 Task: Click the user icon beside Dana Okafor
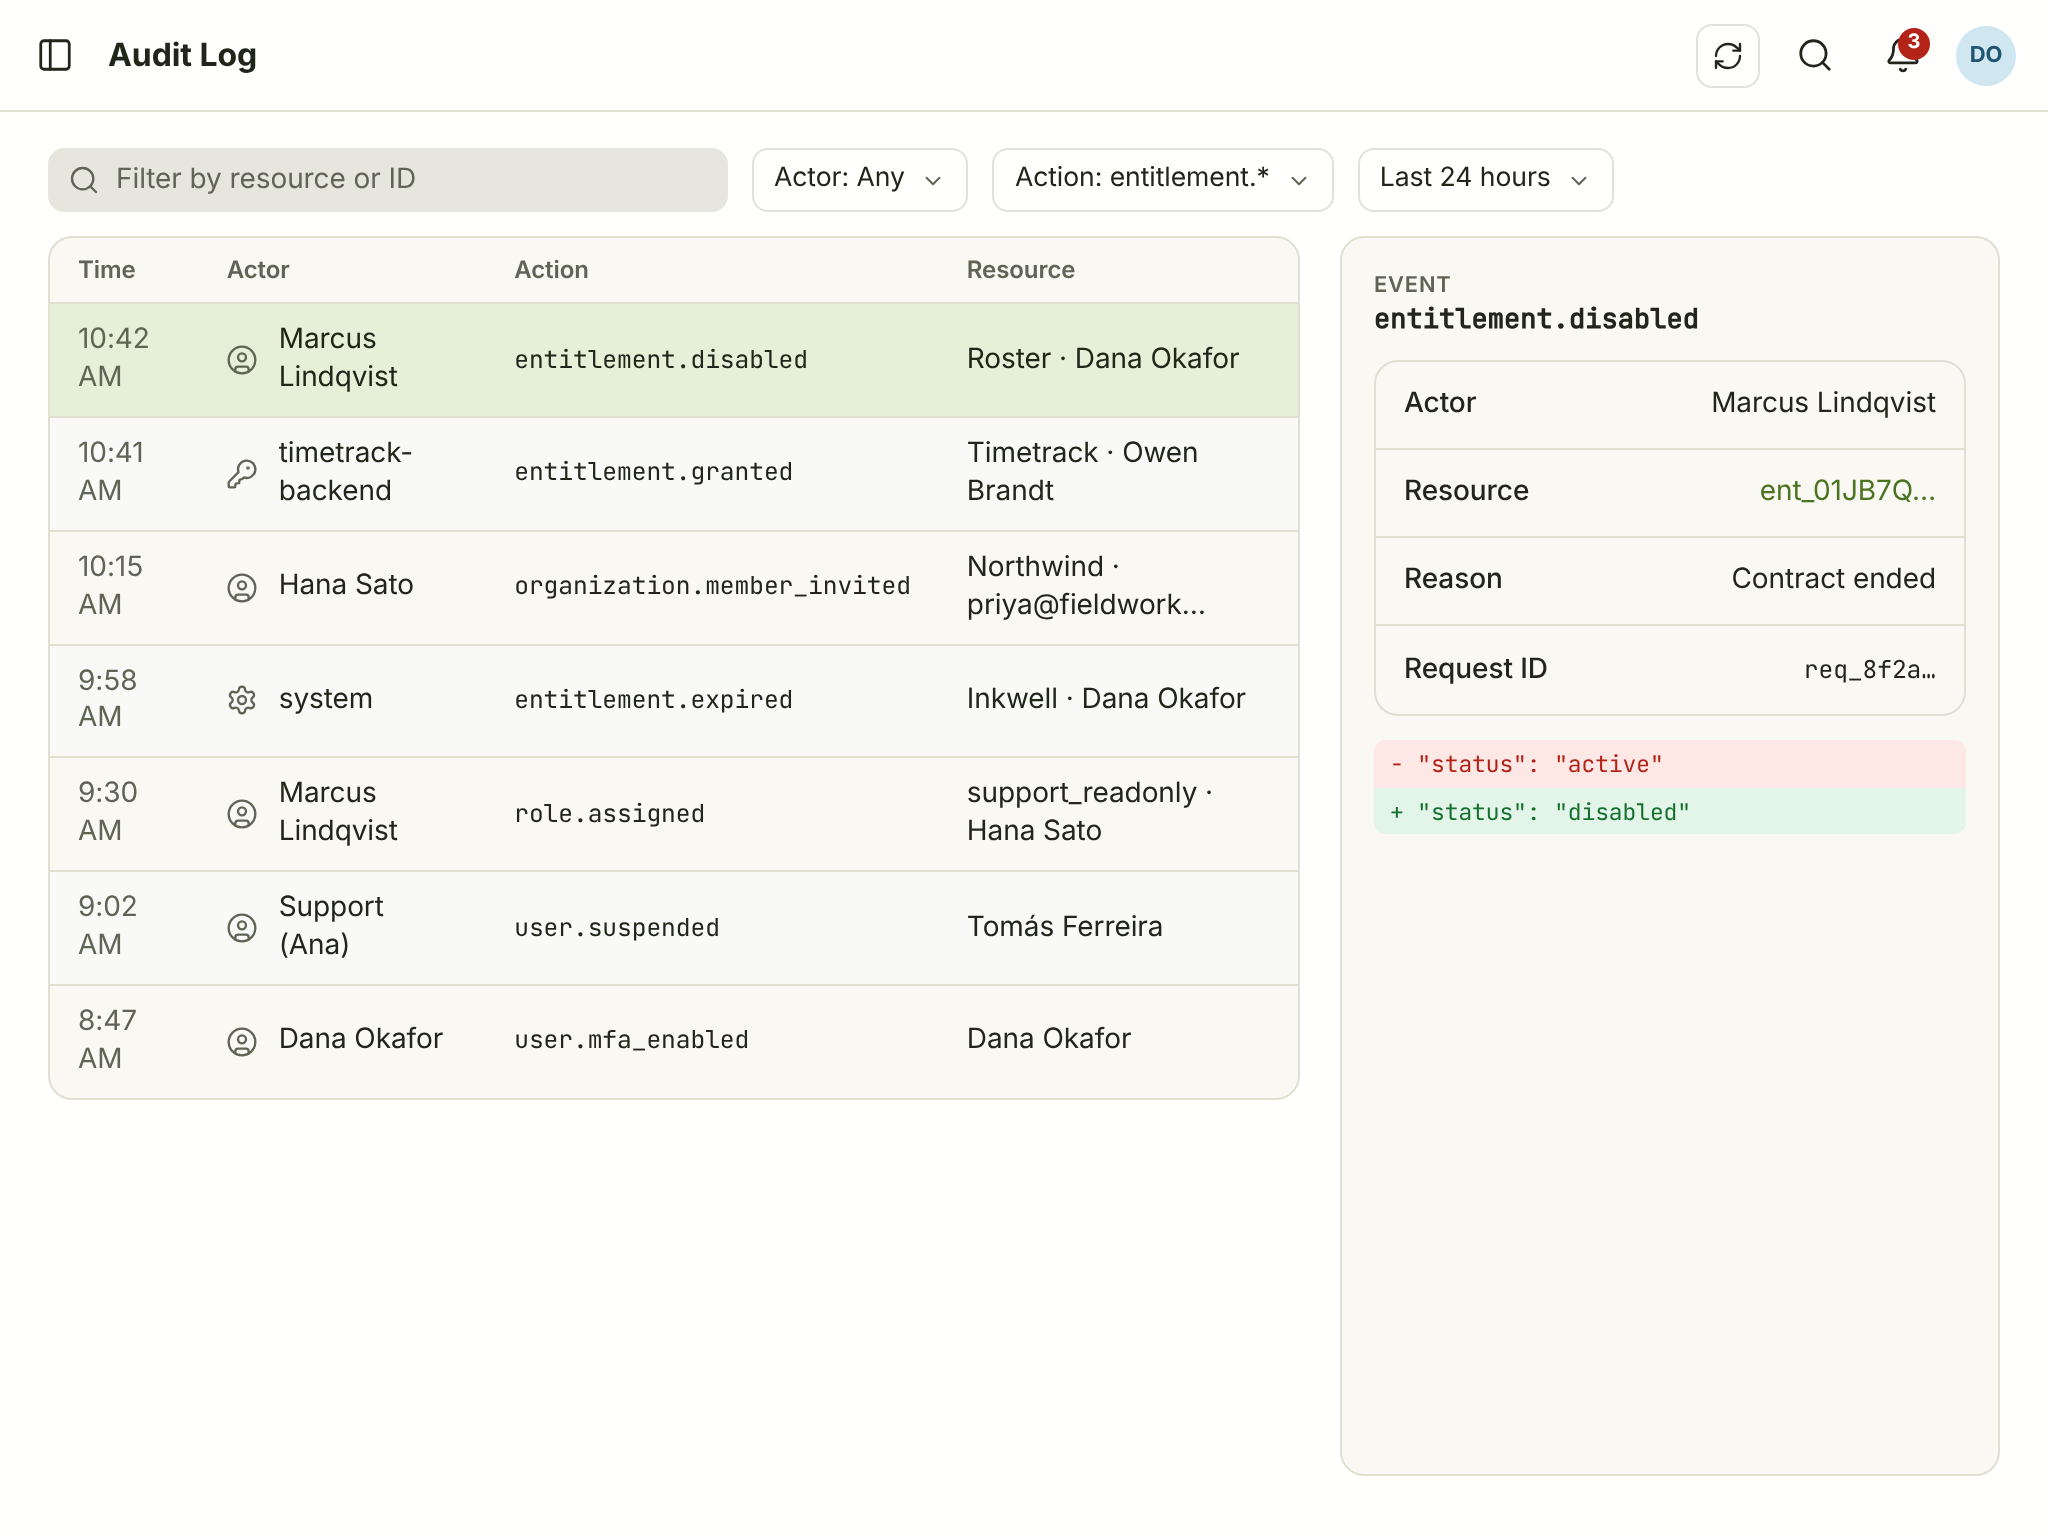click(x=242, y=1041)
